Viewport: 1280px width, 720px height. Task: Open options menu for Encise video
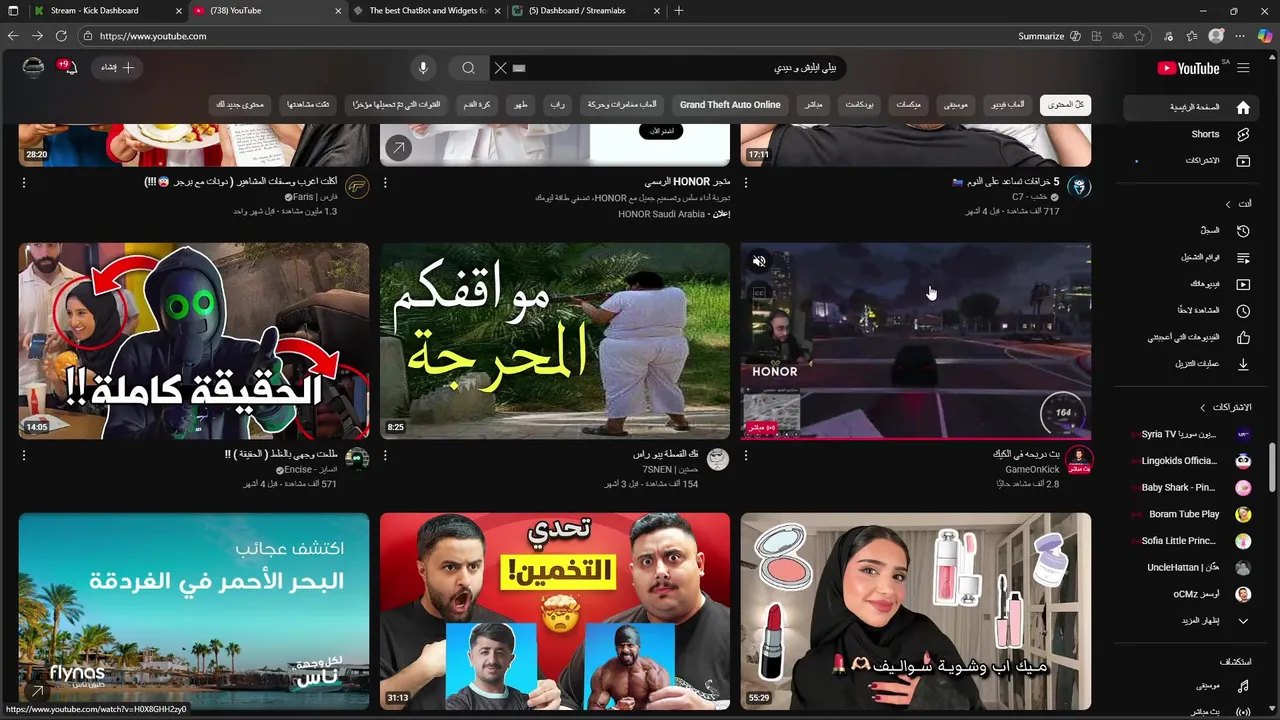point(24,455)
